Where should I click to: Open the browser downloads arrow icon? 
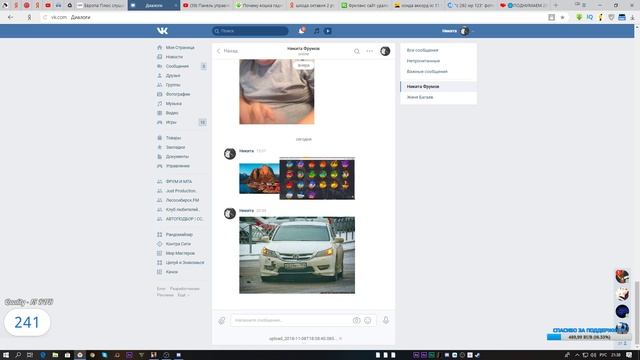tap(632, 17)
